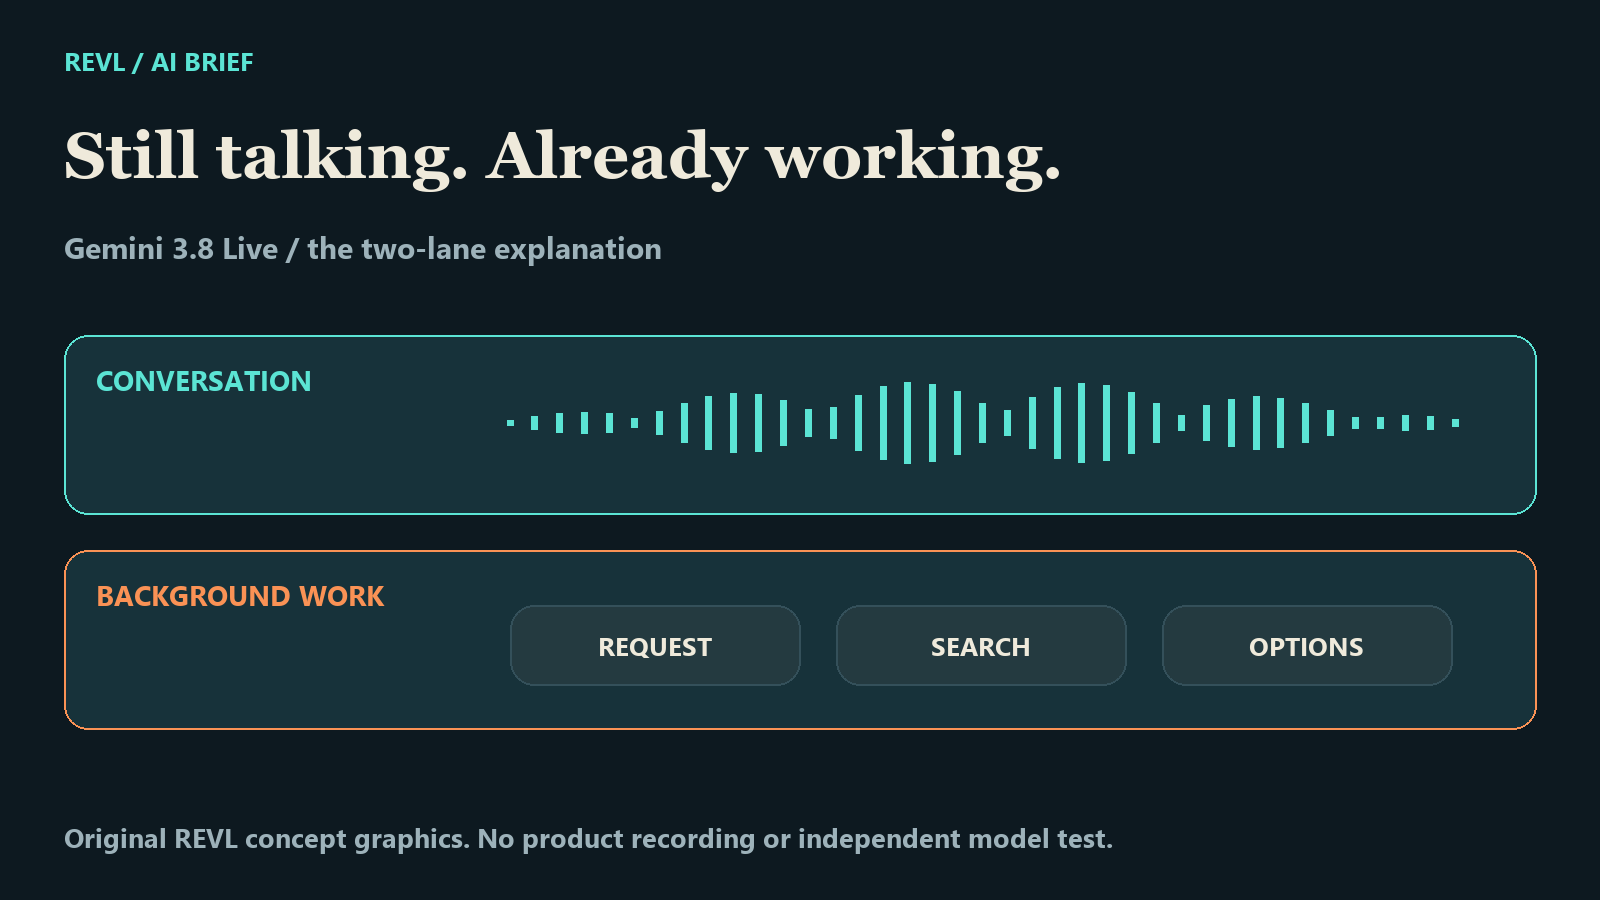Click the REVL / AI BRIEF header

[159, 62]
